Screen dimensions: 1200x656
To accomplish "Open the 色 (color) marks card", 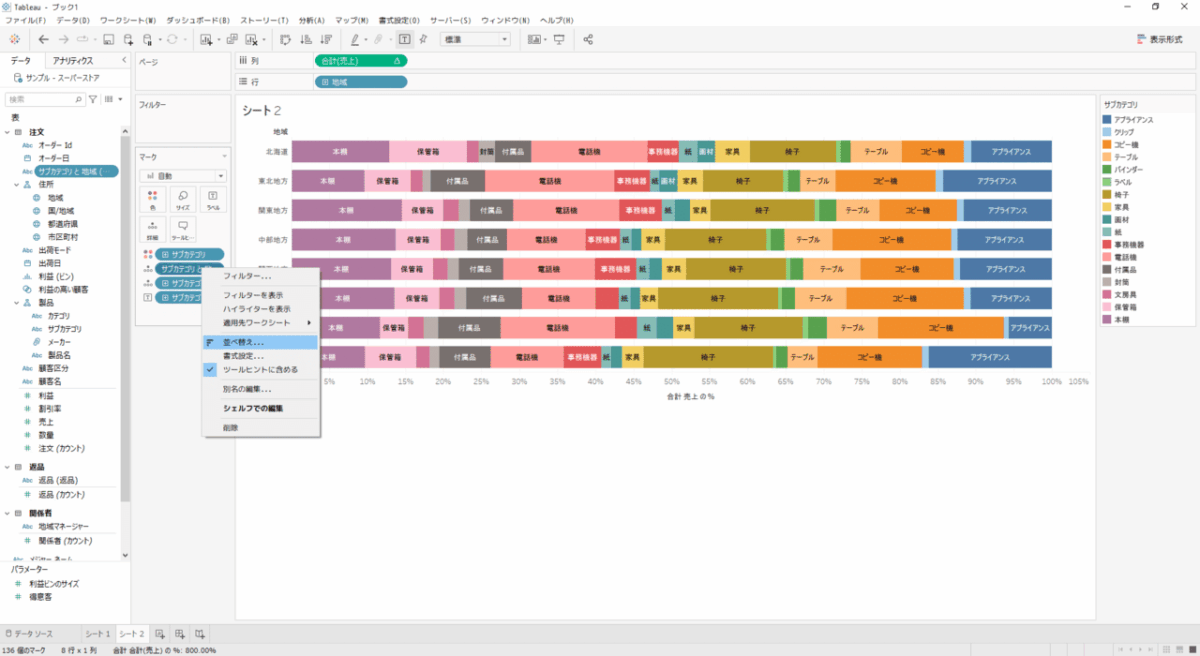I will tap(153, 199).
